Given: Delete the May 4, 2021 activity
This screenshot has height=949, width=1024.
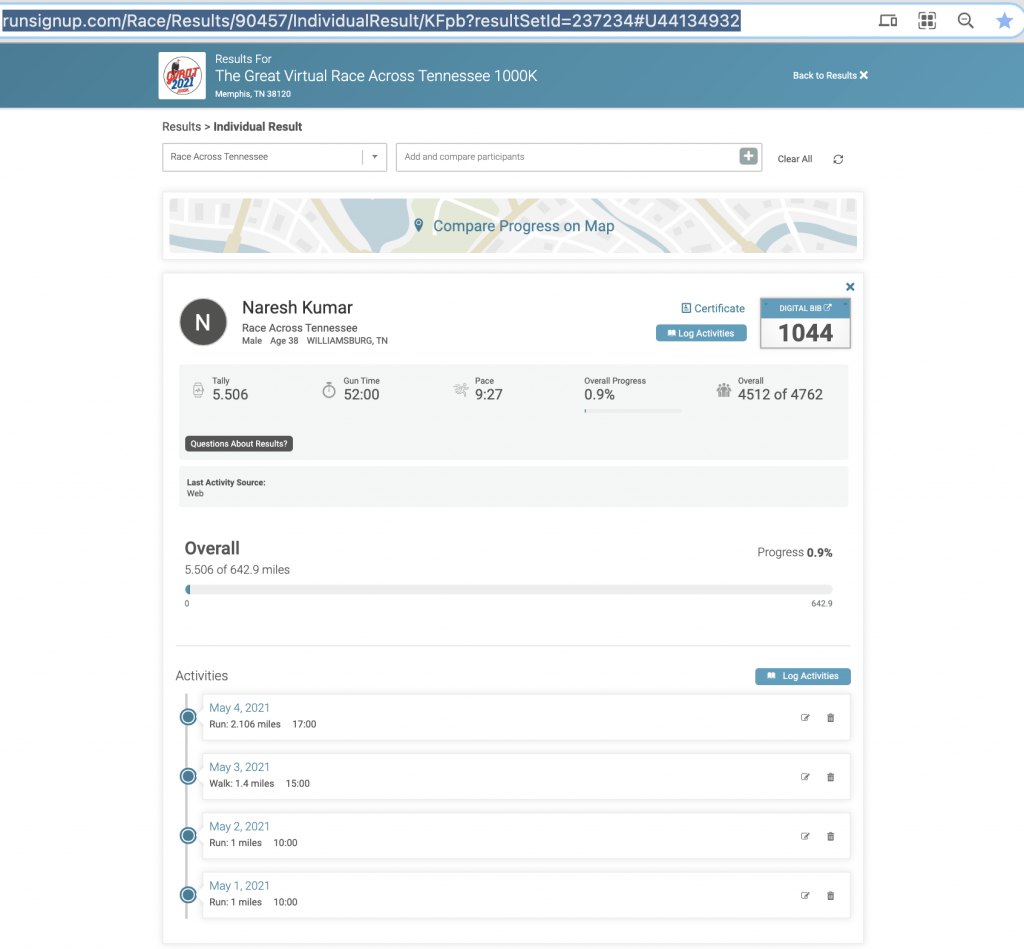Looking at the screenshot, I should [x=831, y=718].
